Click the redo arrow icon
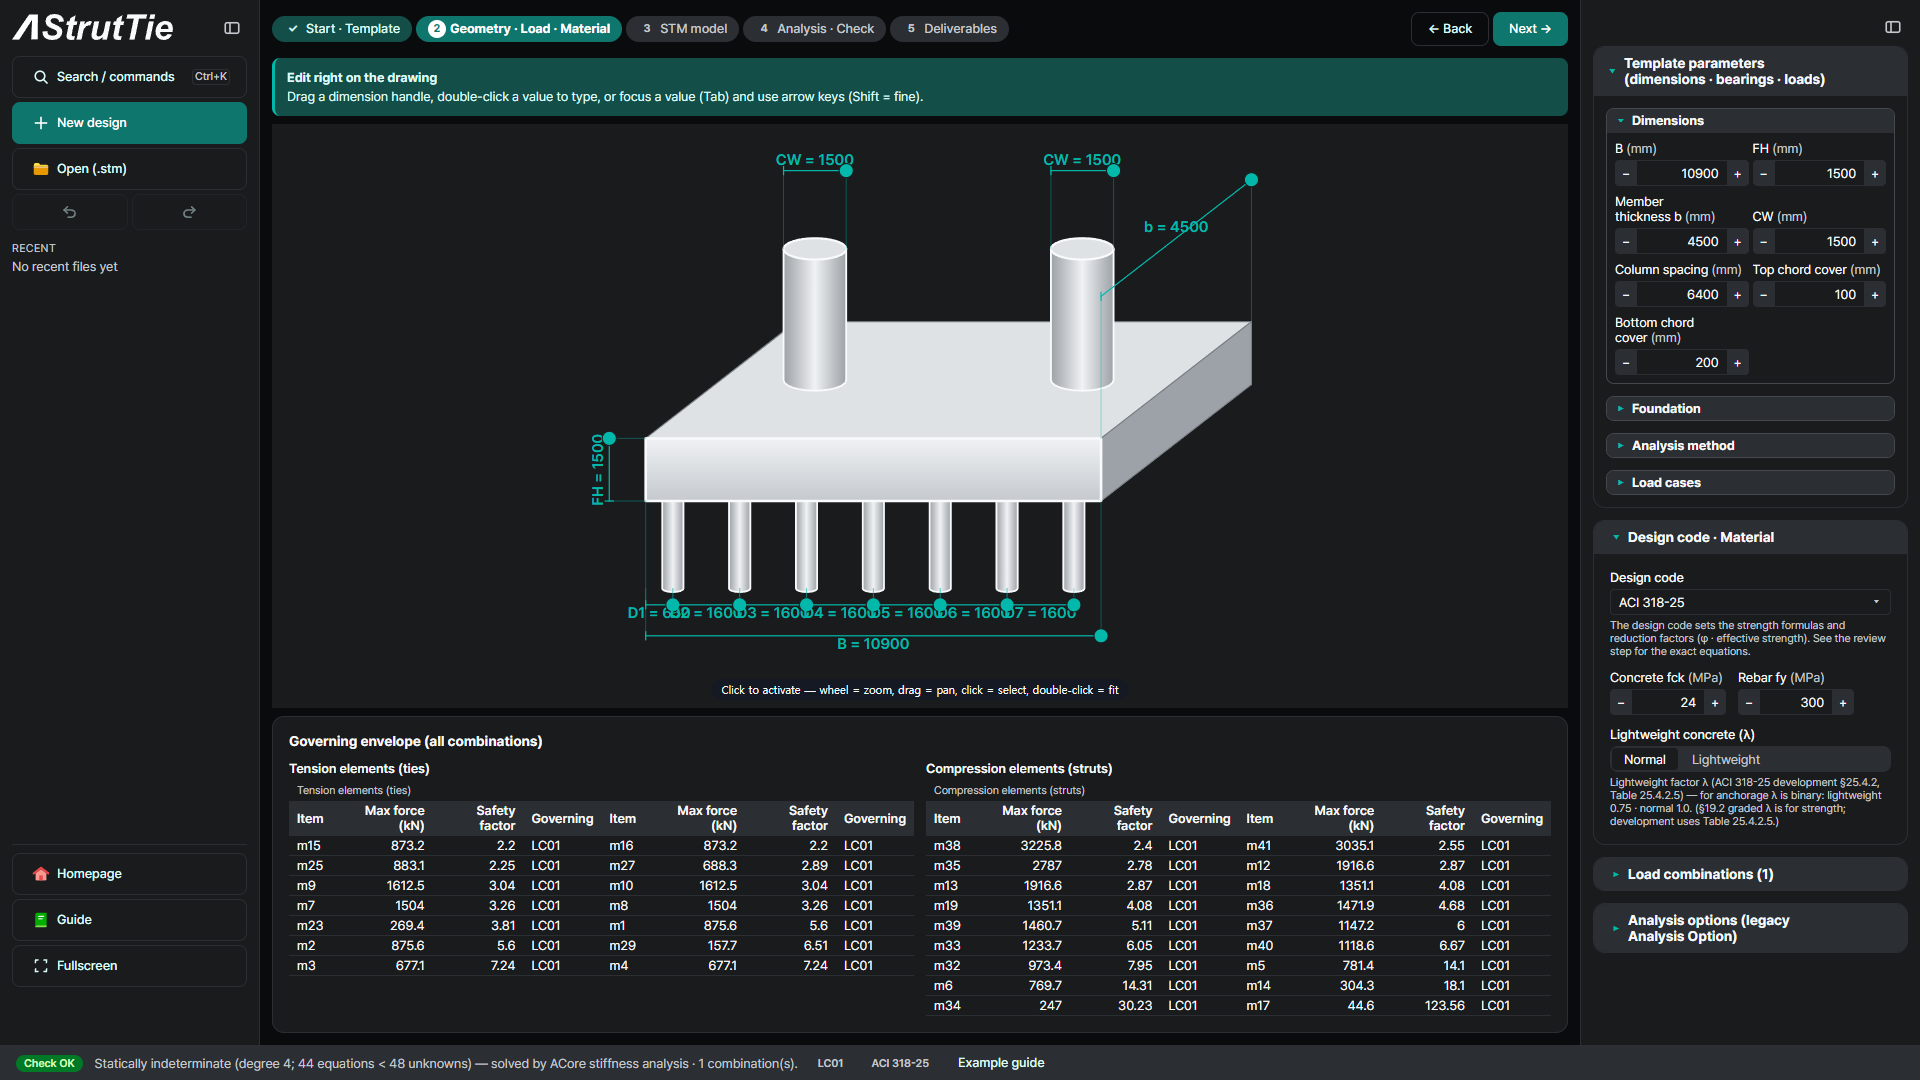1920x1080 pixels. (x=189, y=212)
